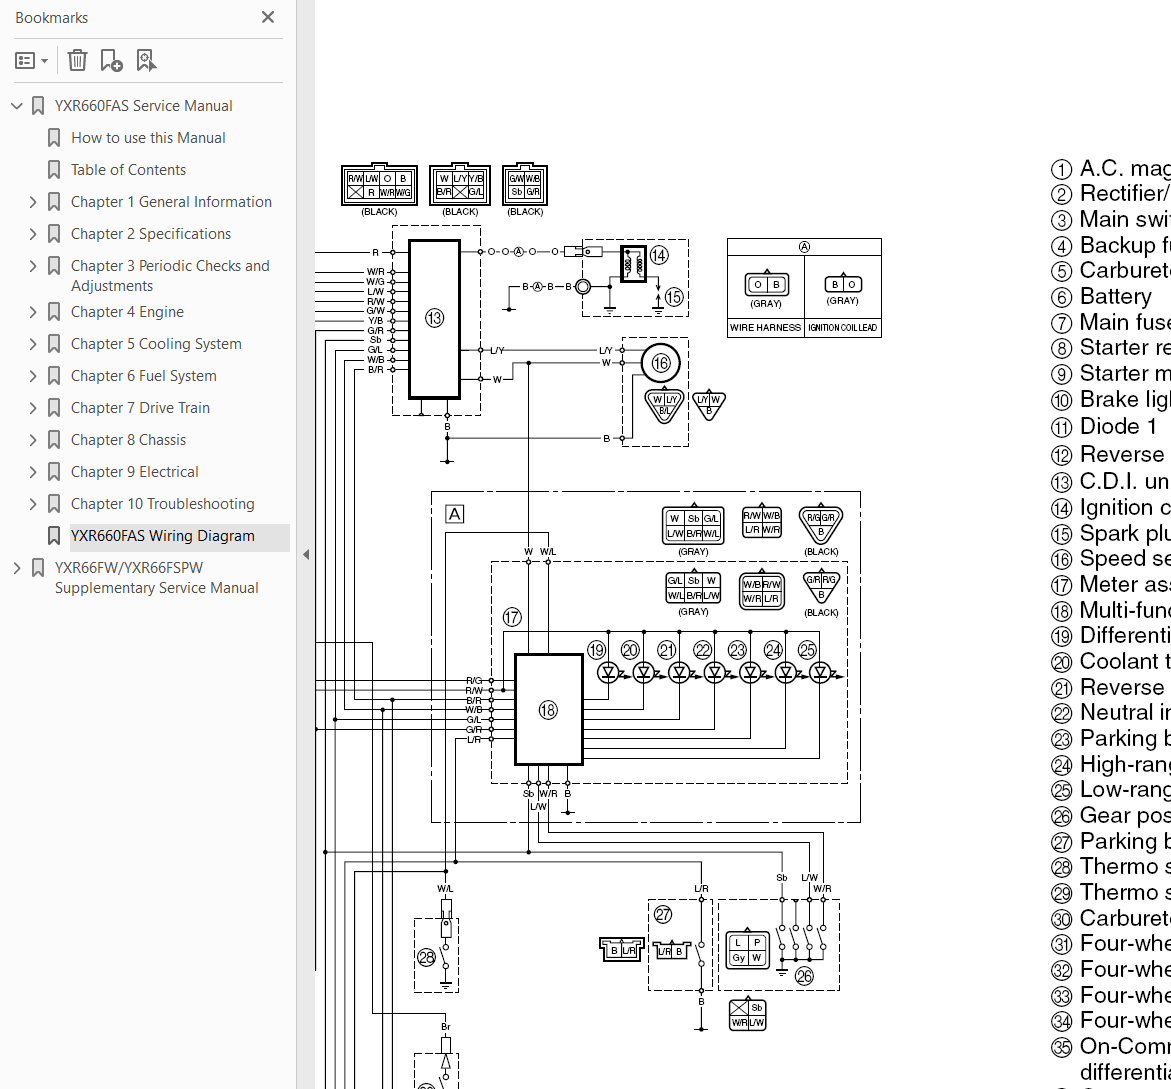
Task: Click the find current bookmark icon
Action: pyautogui.click(x=146, y=61)
